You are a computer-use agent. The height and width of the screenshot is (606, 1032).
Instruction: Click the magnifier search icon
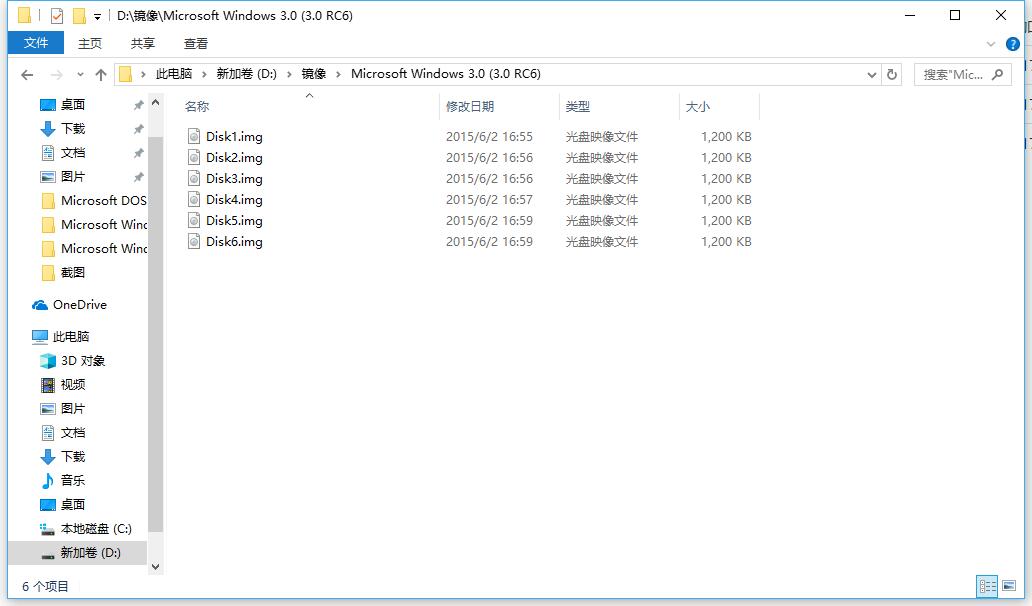pos(998,74)
